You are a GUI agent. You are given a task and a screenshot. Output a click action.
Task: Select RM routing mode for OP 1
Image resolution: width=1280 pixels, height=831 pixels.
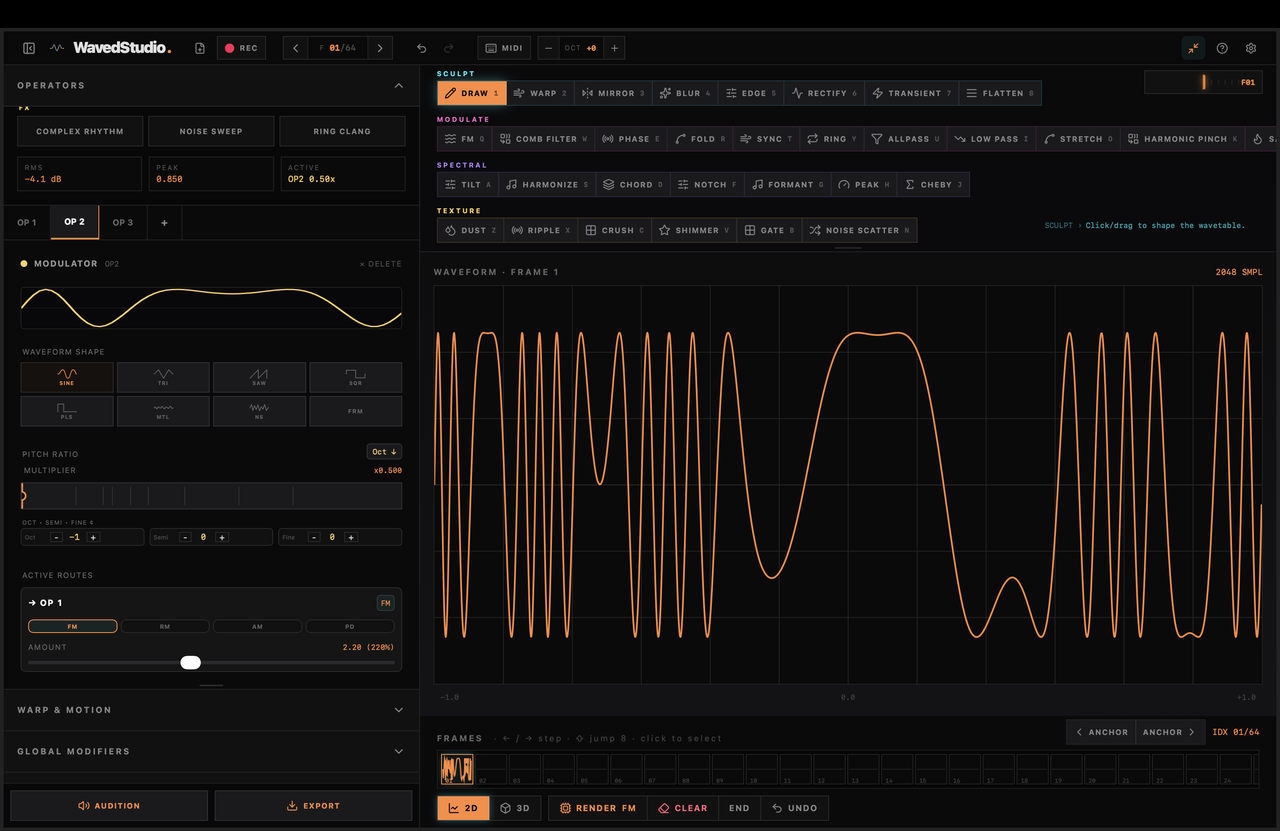(165, 626)
